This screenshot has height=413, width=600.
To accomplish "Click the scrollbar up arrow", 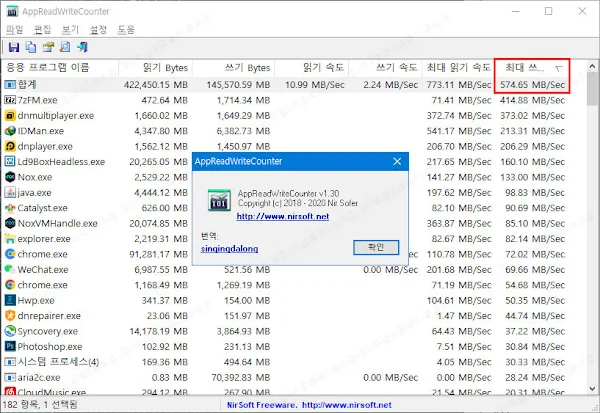I will [x=592, y=66].
